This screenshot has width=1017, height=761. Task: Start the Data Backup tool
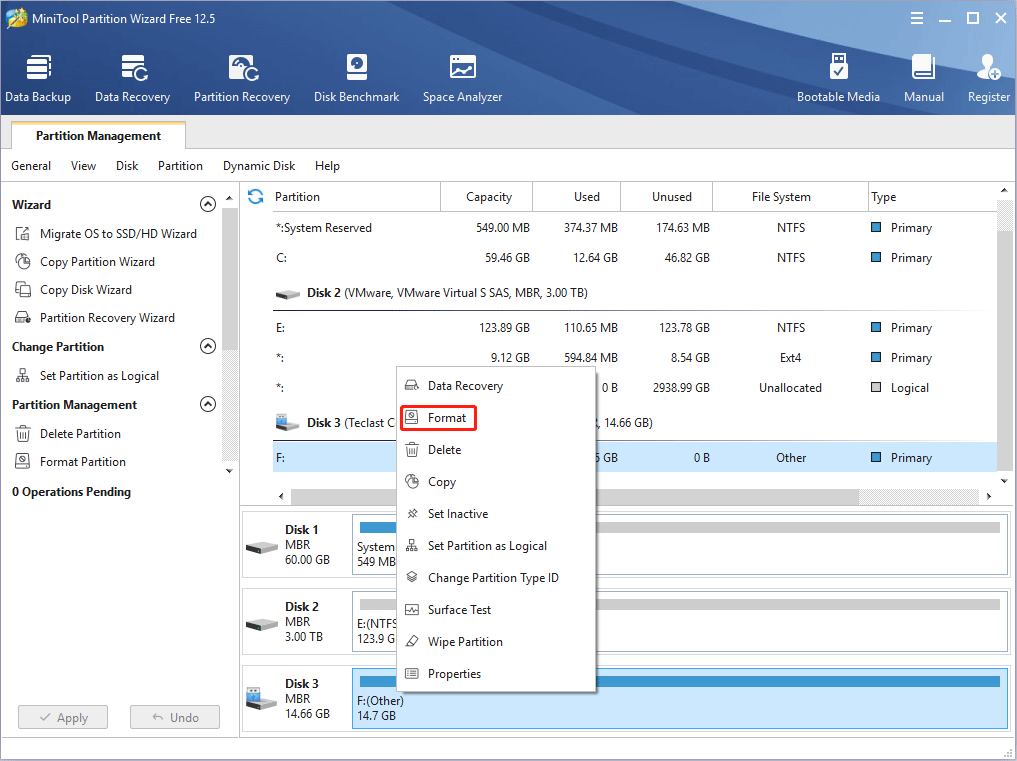(x=38, y=77)
